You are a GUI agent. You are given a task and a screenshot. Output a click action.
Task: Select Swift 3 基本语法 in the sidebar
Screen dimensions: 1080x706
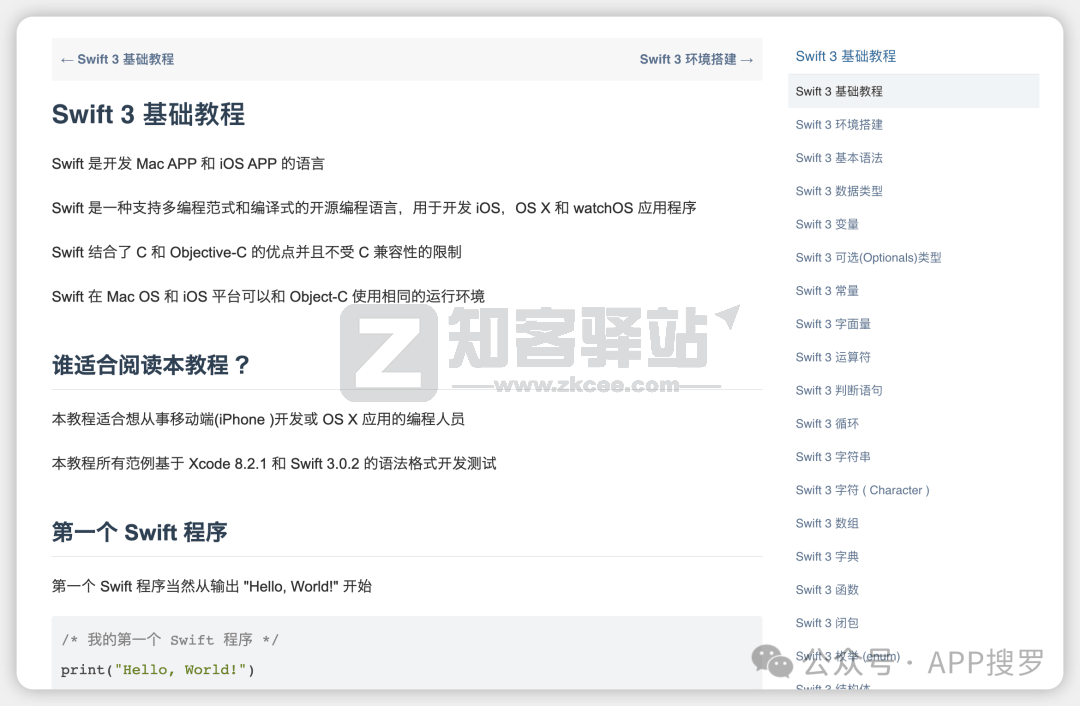(839, 157)
